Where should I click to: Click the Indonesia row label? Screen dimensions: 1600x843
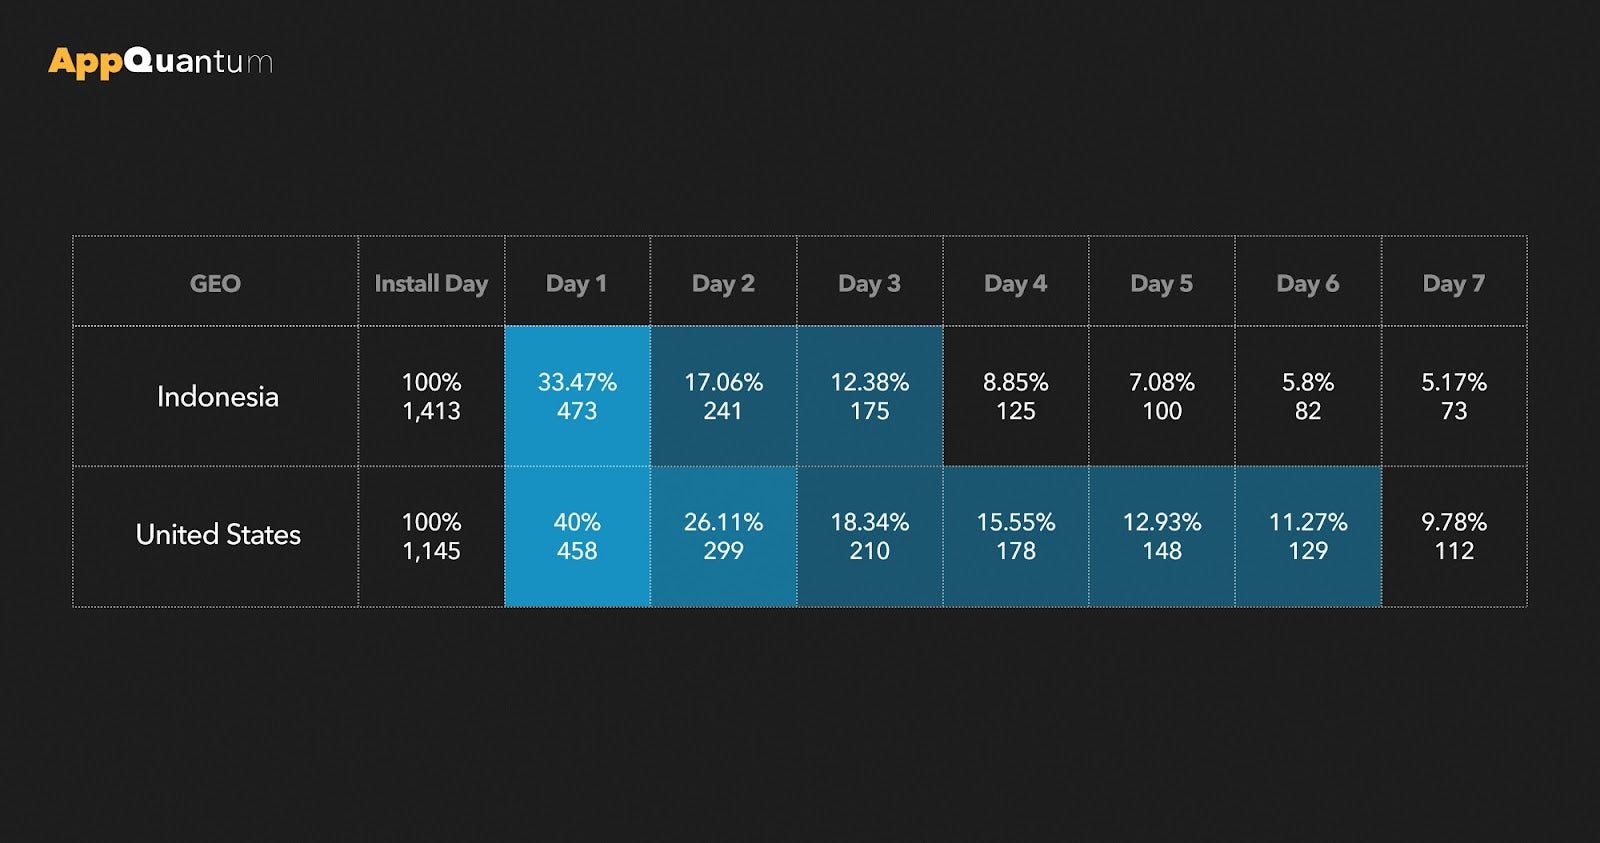point(217,397)
